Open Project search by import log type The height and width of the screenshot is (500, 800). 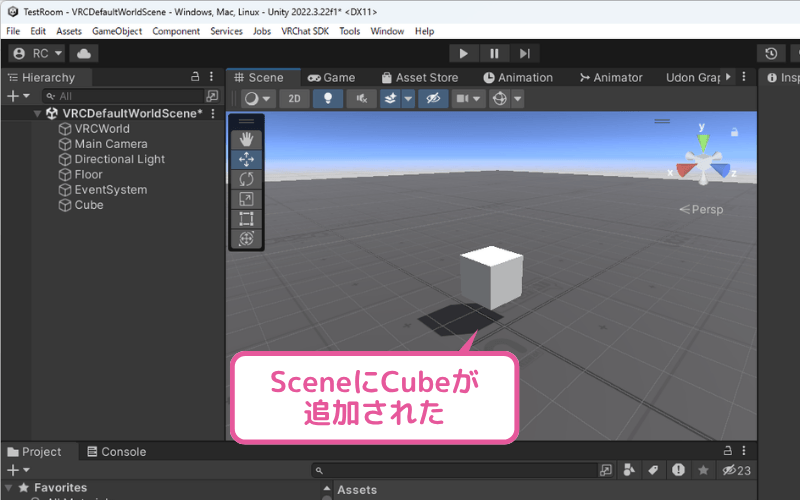678,470
